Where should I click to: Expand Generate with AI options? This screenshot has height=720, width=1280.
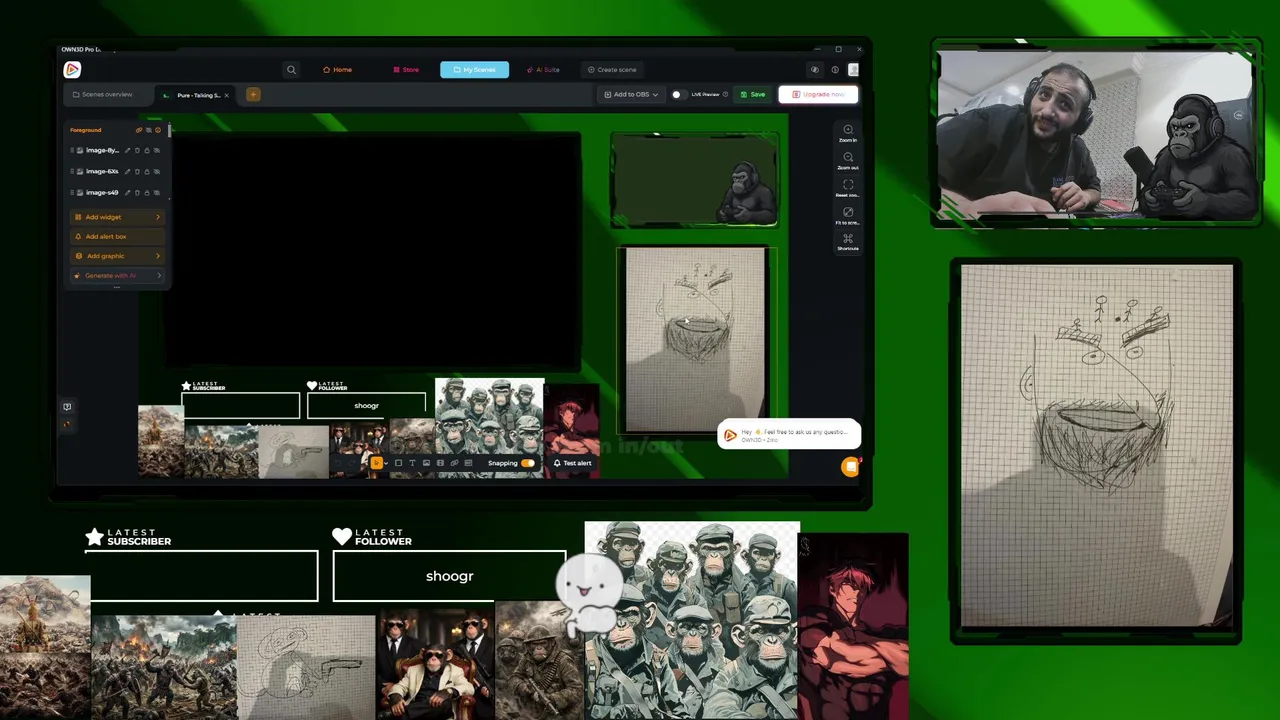[x=117, y=276]
